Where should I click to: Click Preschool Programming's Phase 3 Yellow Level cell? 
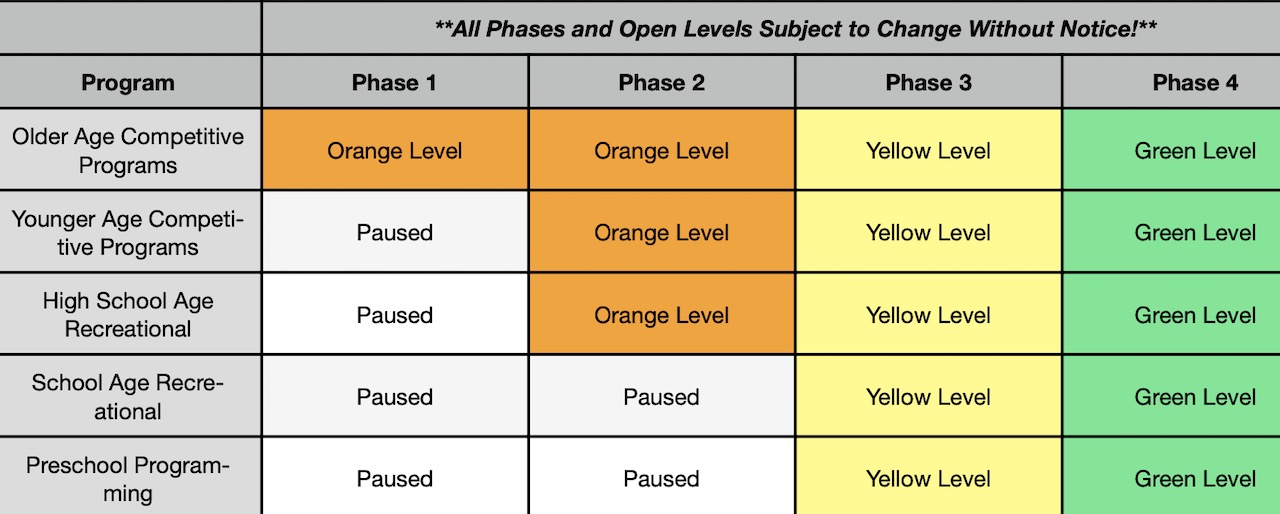tap(928, 479)
